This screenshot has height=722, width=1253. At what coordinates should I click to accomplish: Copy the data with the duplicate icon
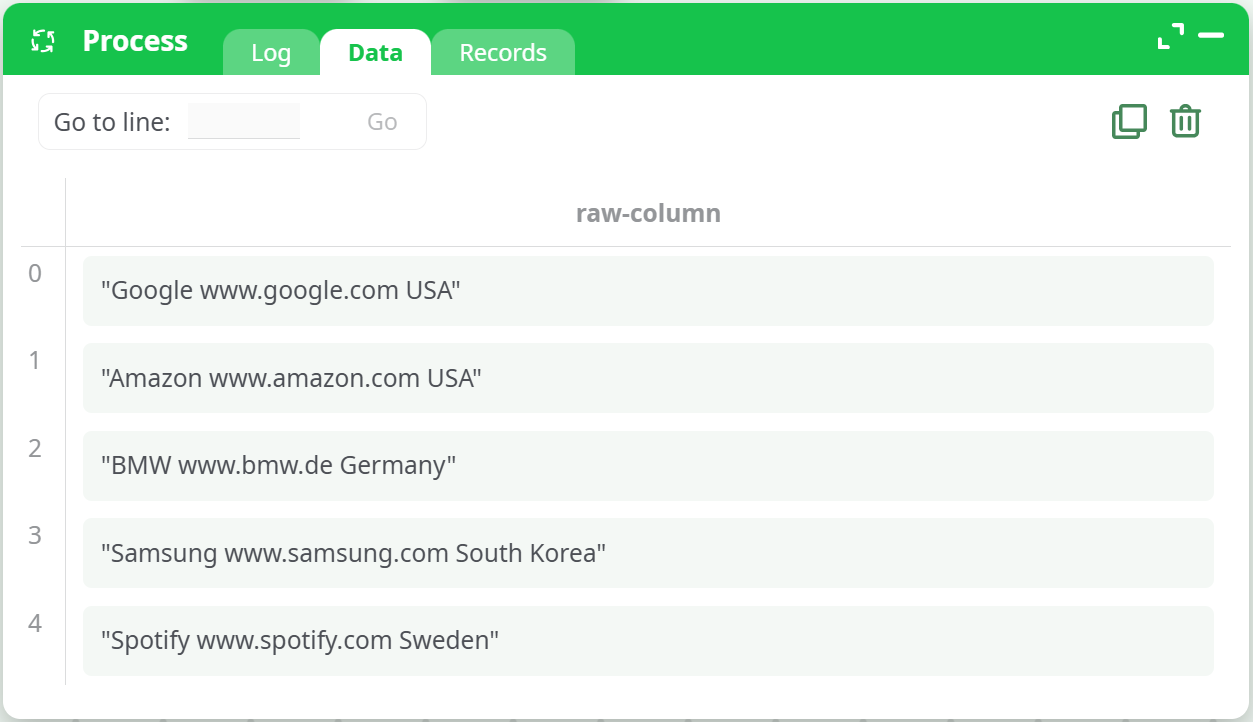pyautogui.click(x=1129, y=122)
